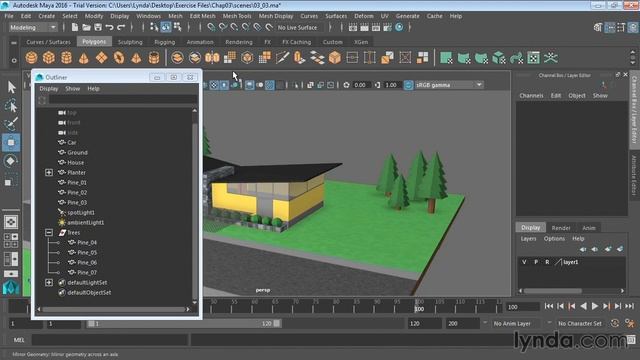This screenshot has height=360, width=640.
Task: Create a polygon torus from the shelf
Action: tap(119, 58)
